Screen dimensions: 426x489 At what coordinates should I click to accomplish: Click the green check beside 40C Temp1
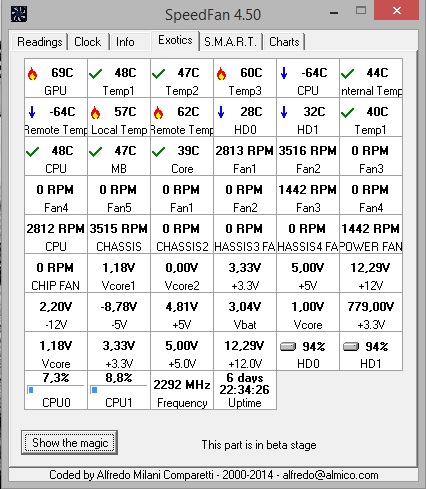click(x=347, y=113)
